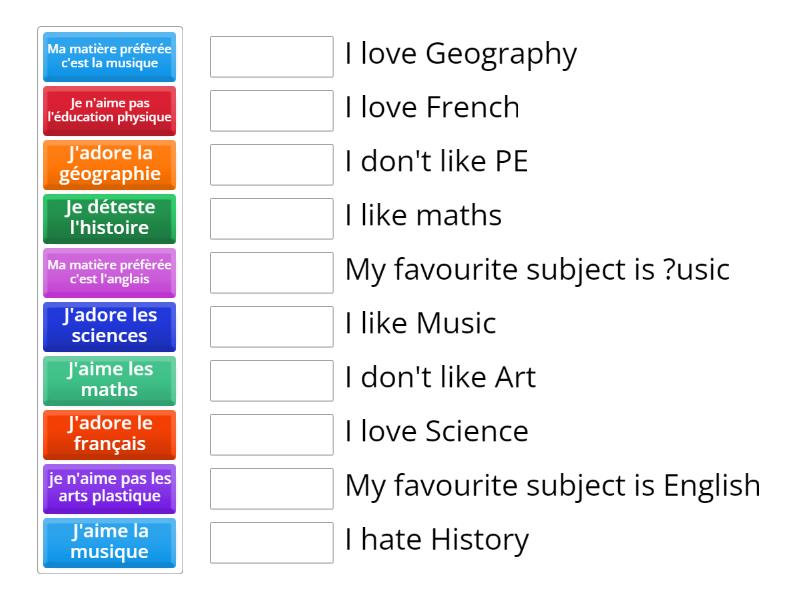
Task: Click the answer box beside 'I love Geography'
Action: [x=270, y=57]
